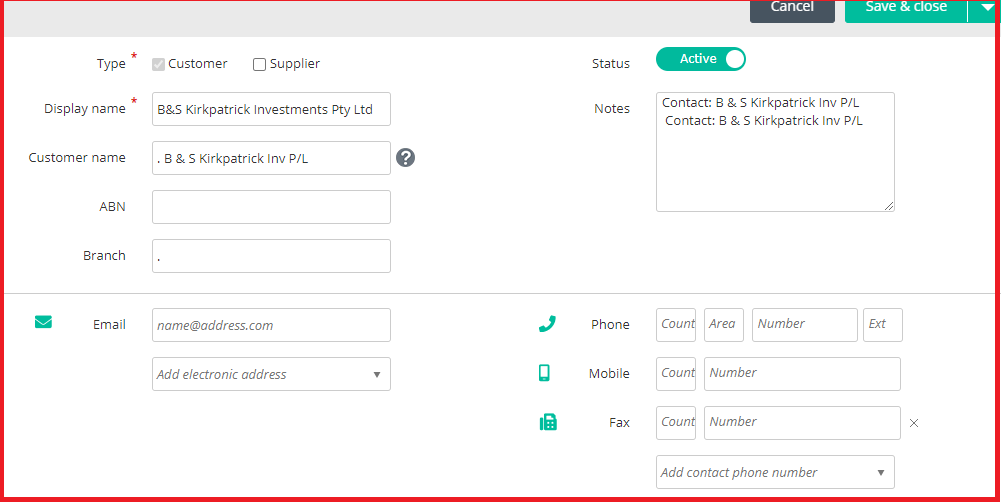Viewport: 1001px width, 504px height.
Task: Click the Branch label
Action: click(x=104, y=256)
